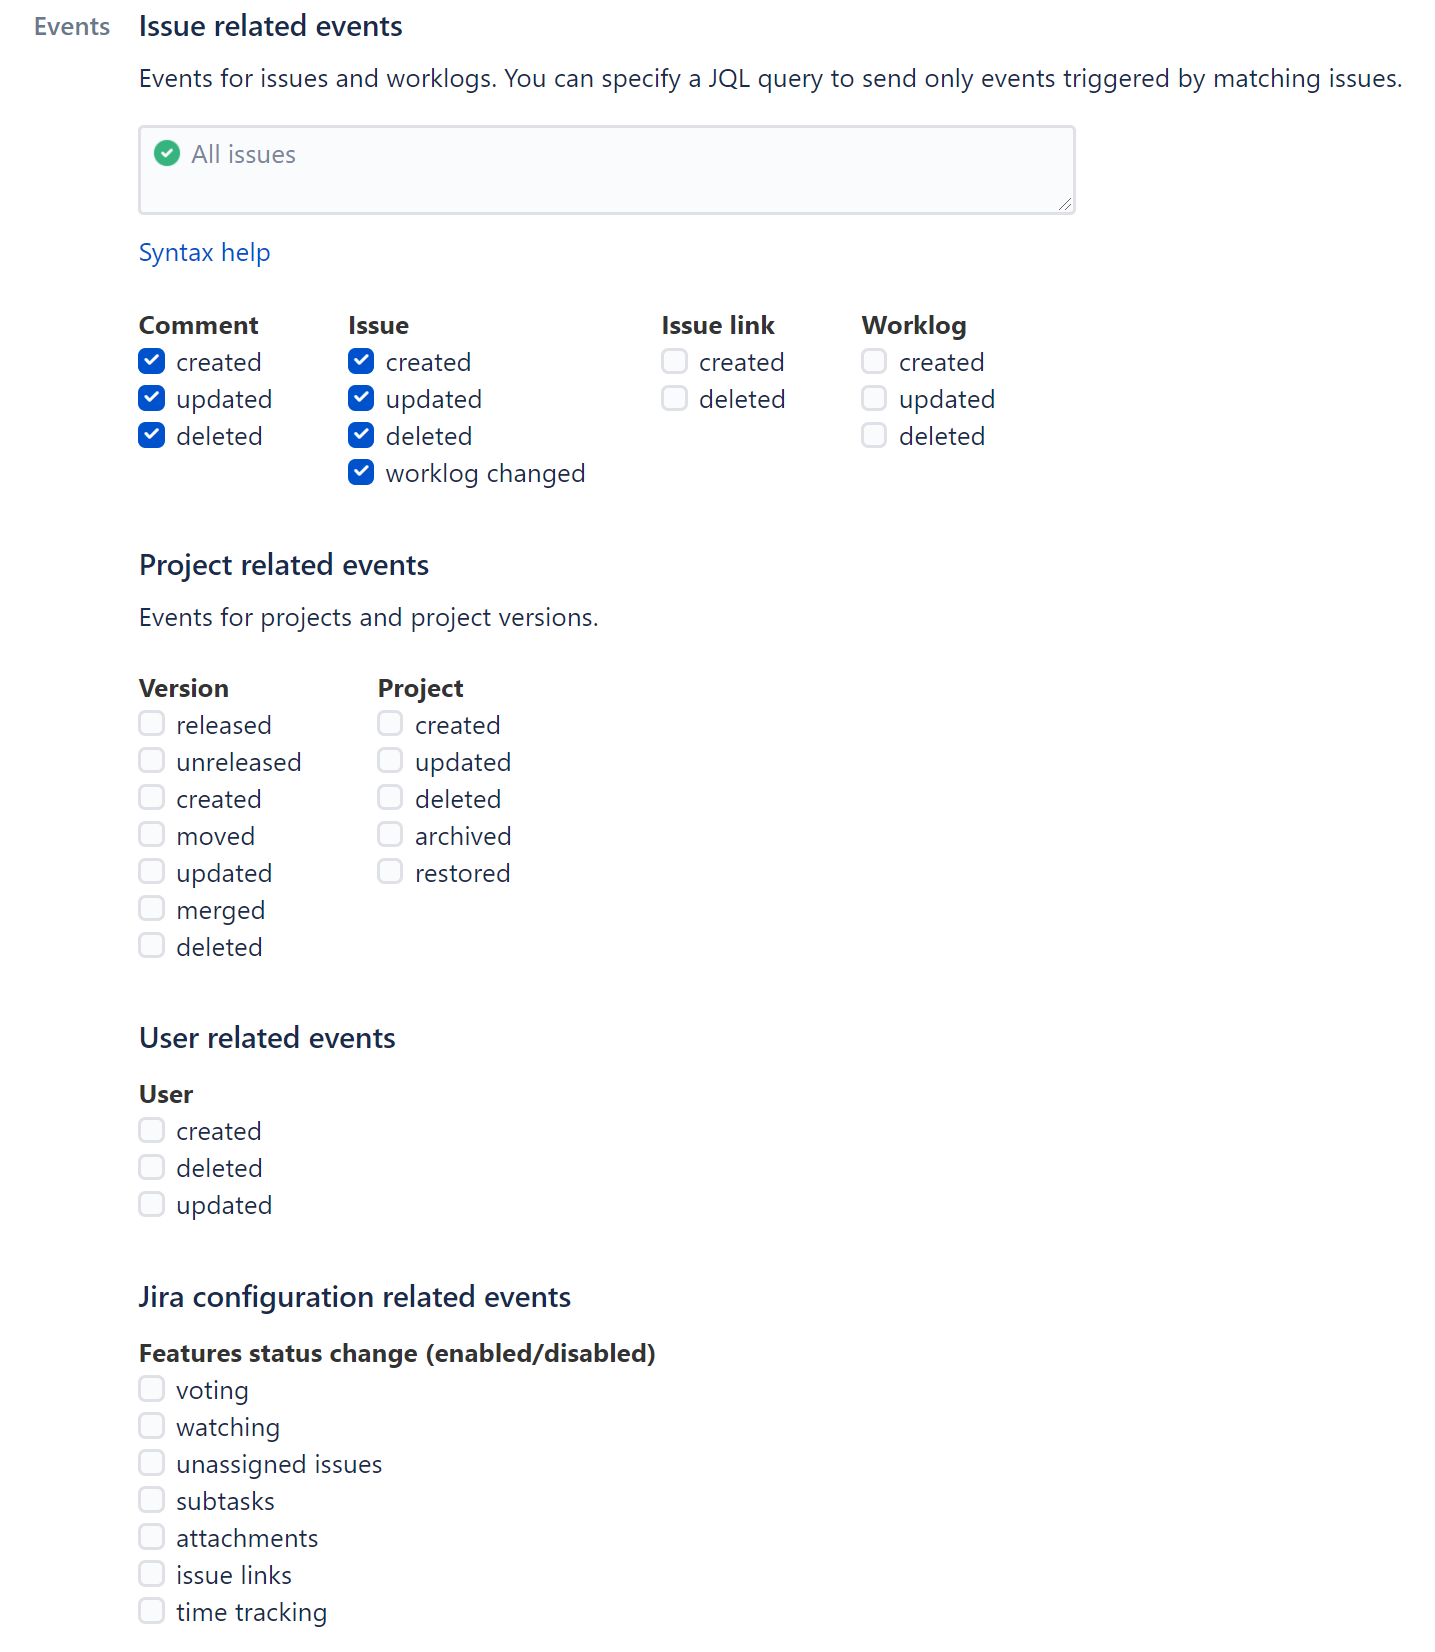Open the Syntax help link

[x=204, y=253]
